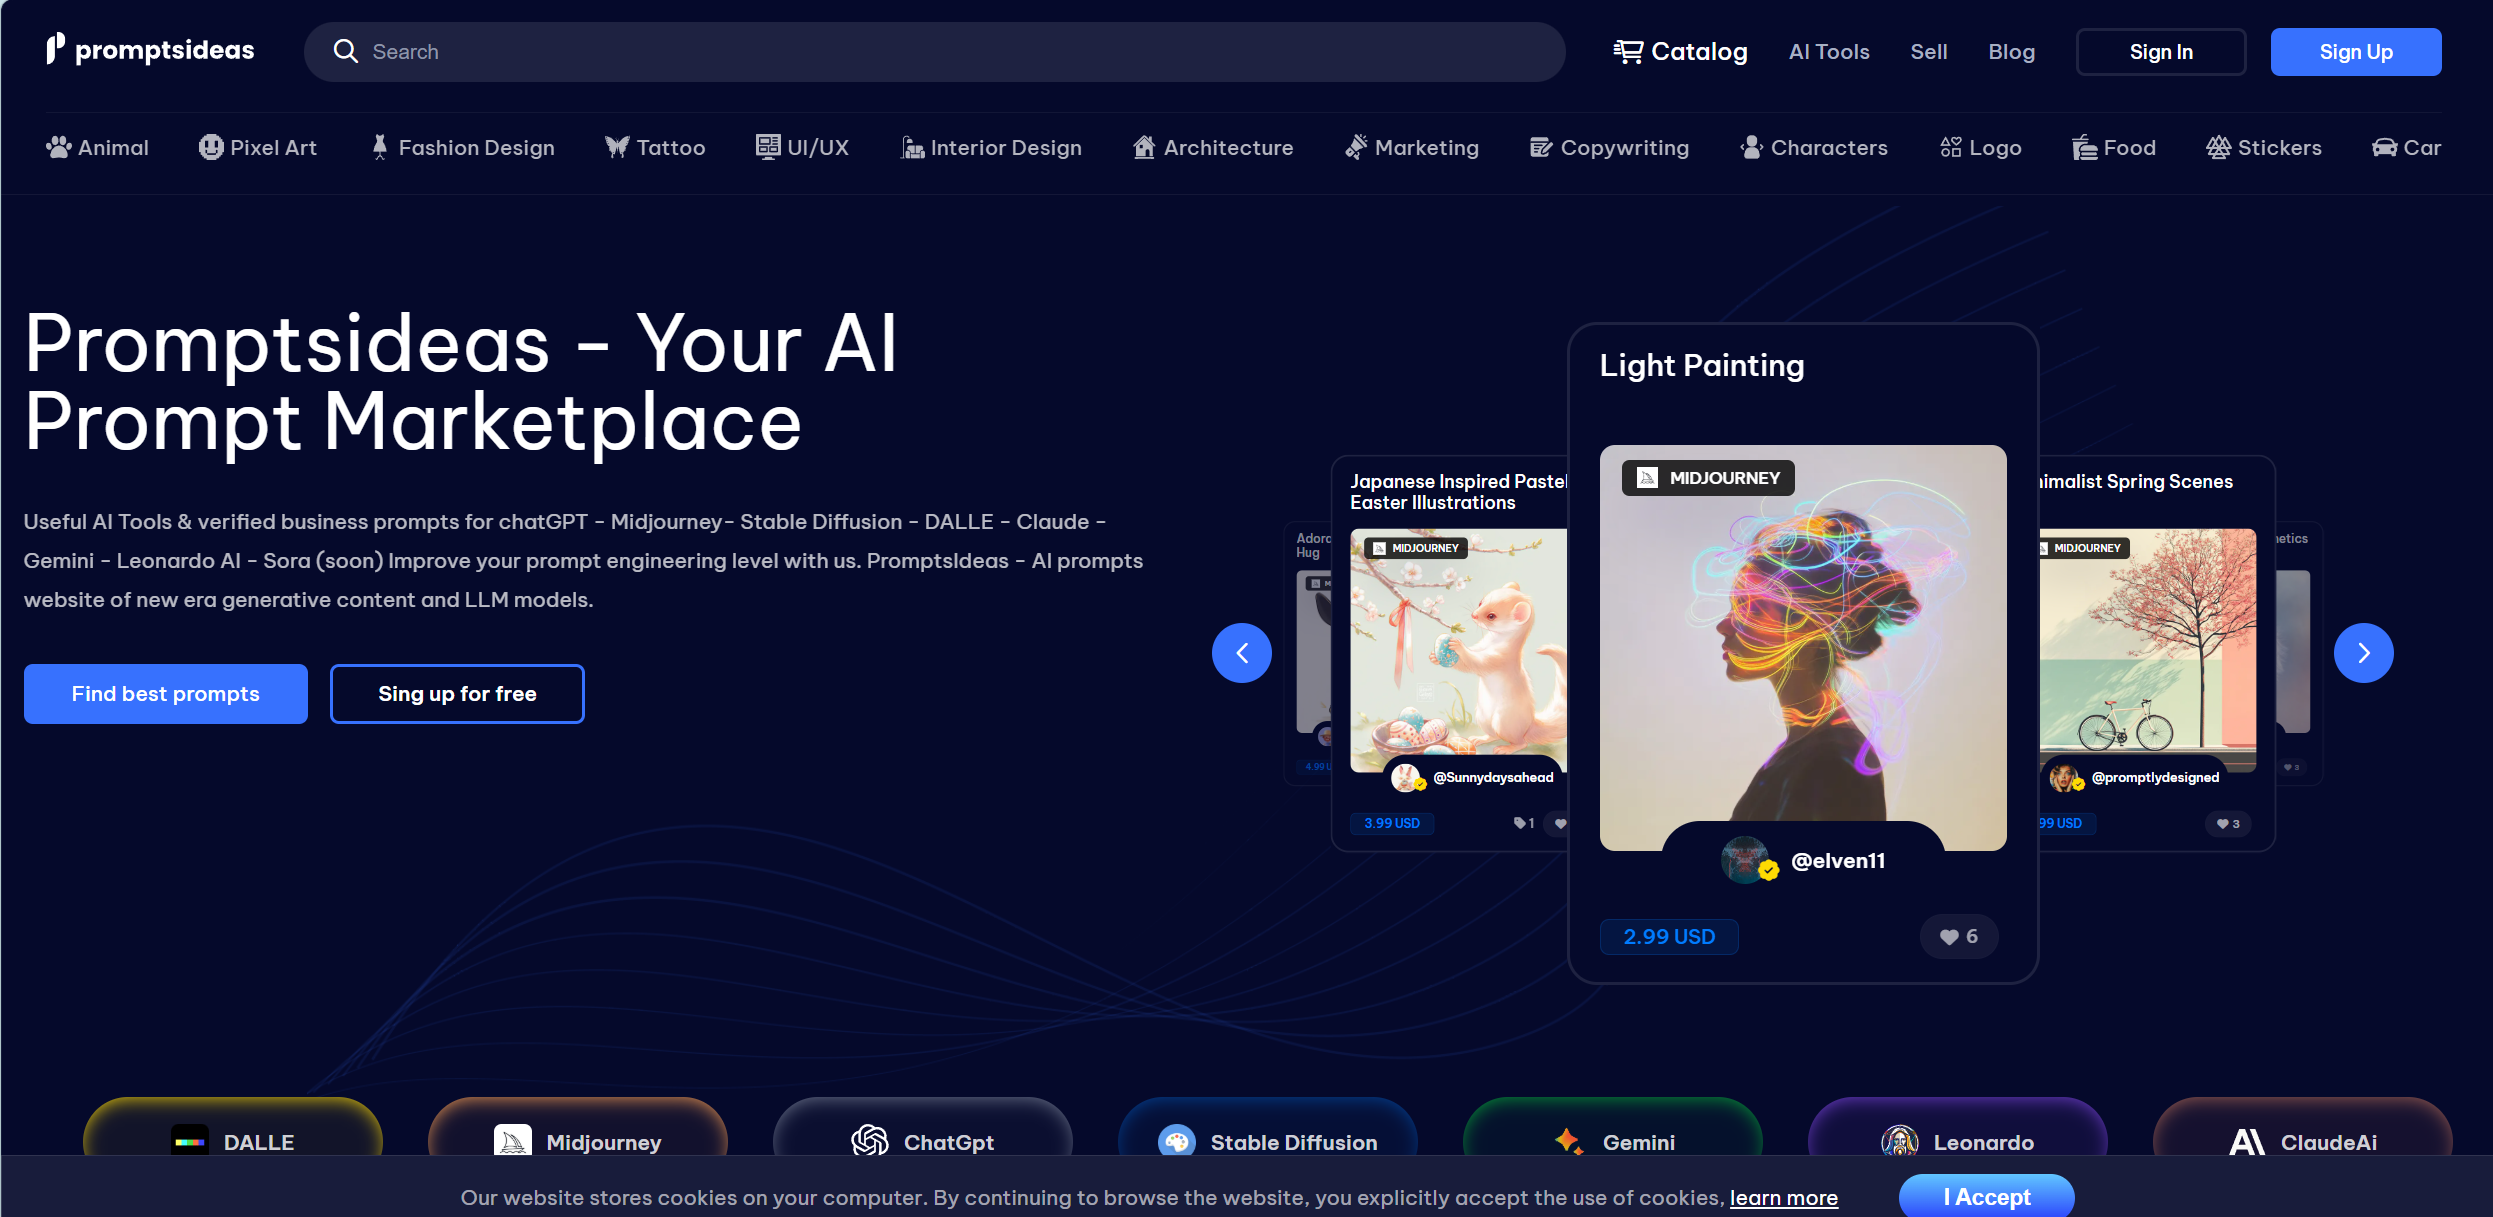Click the Food icon

[x=2085, y=148]
